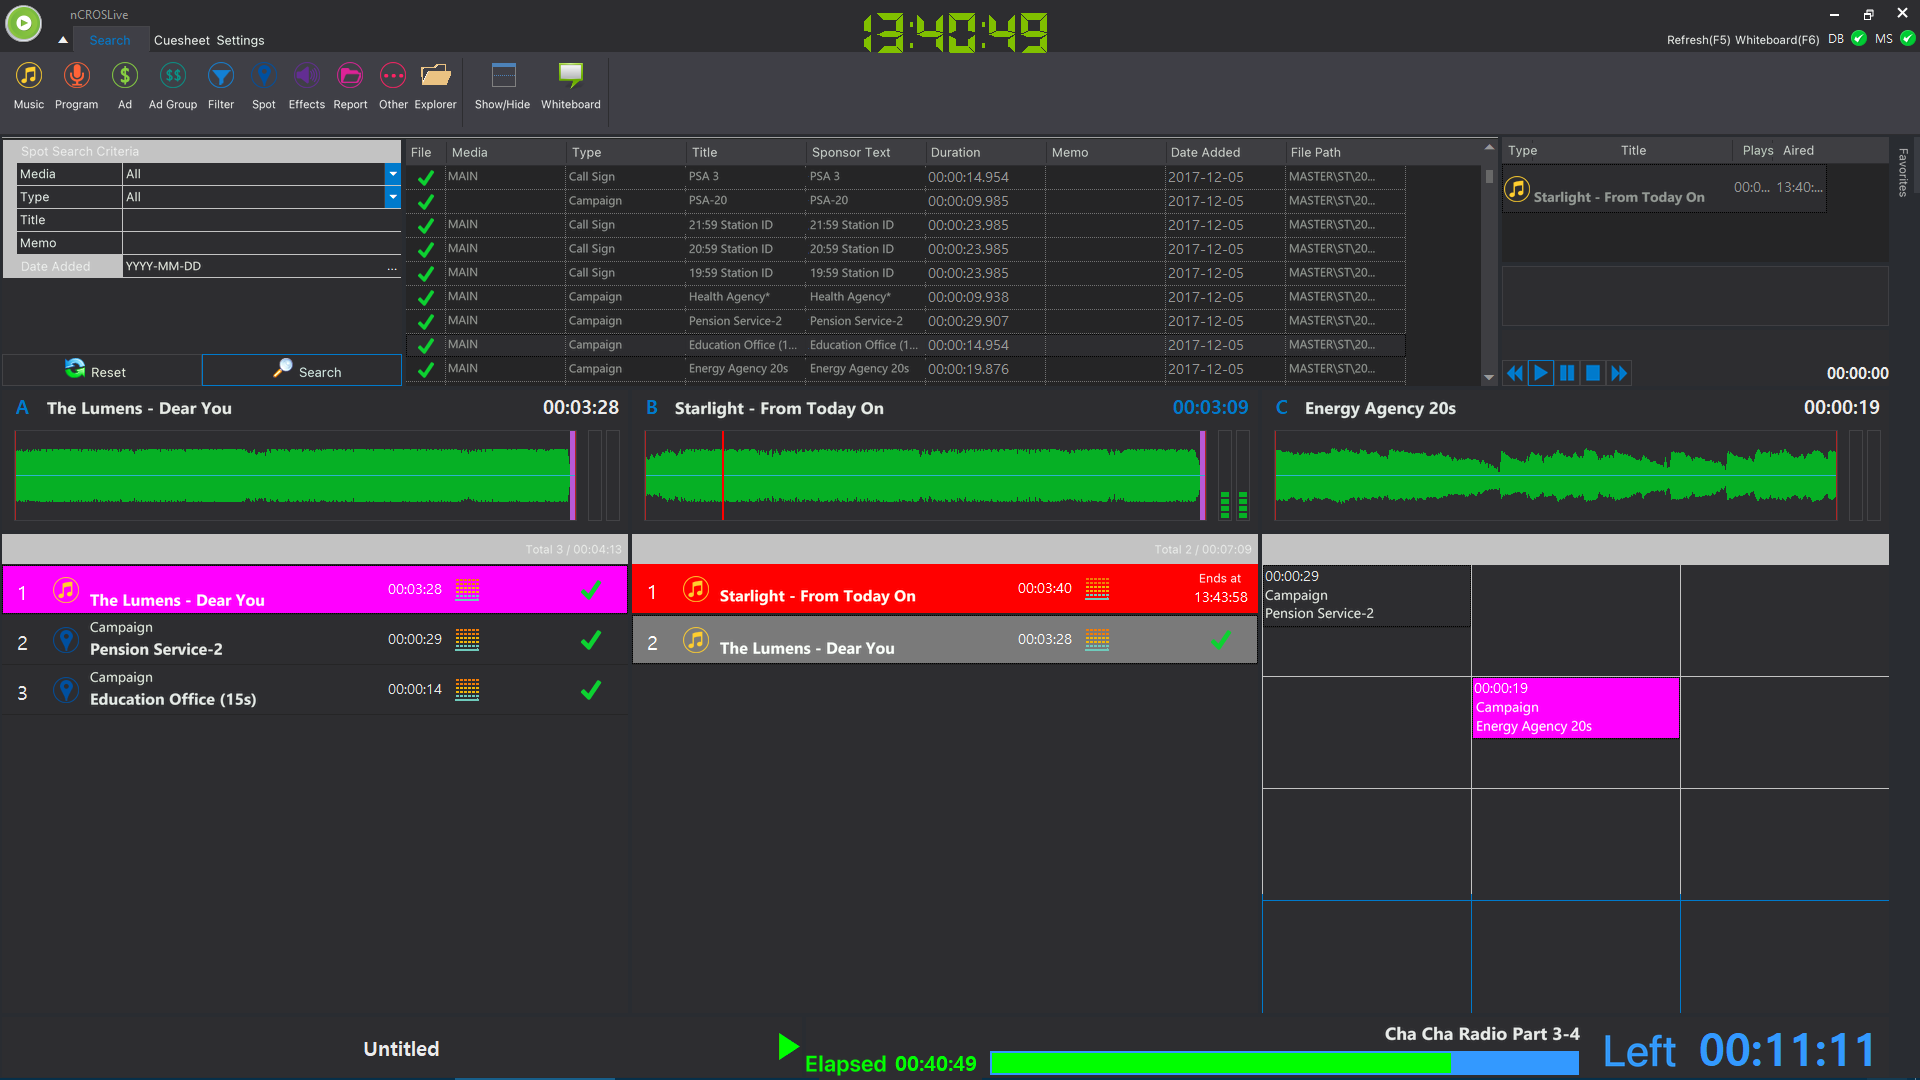
Task: Open the Date Added picker ellipsis
Action: (x=392, y=267)
